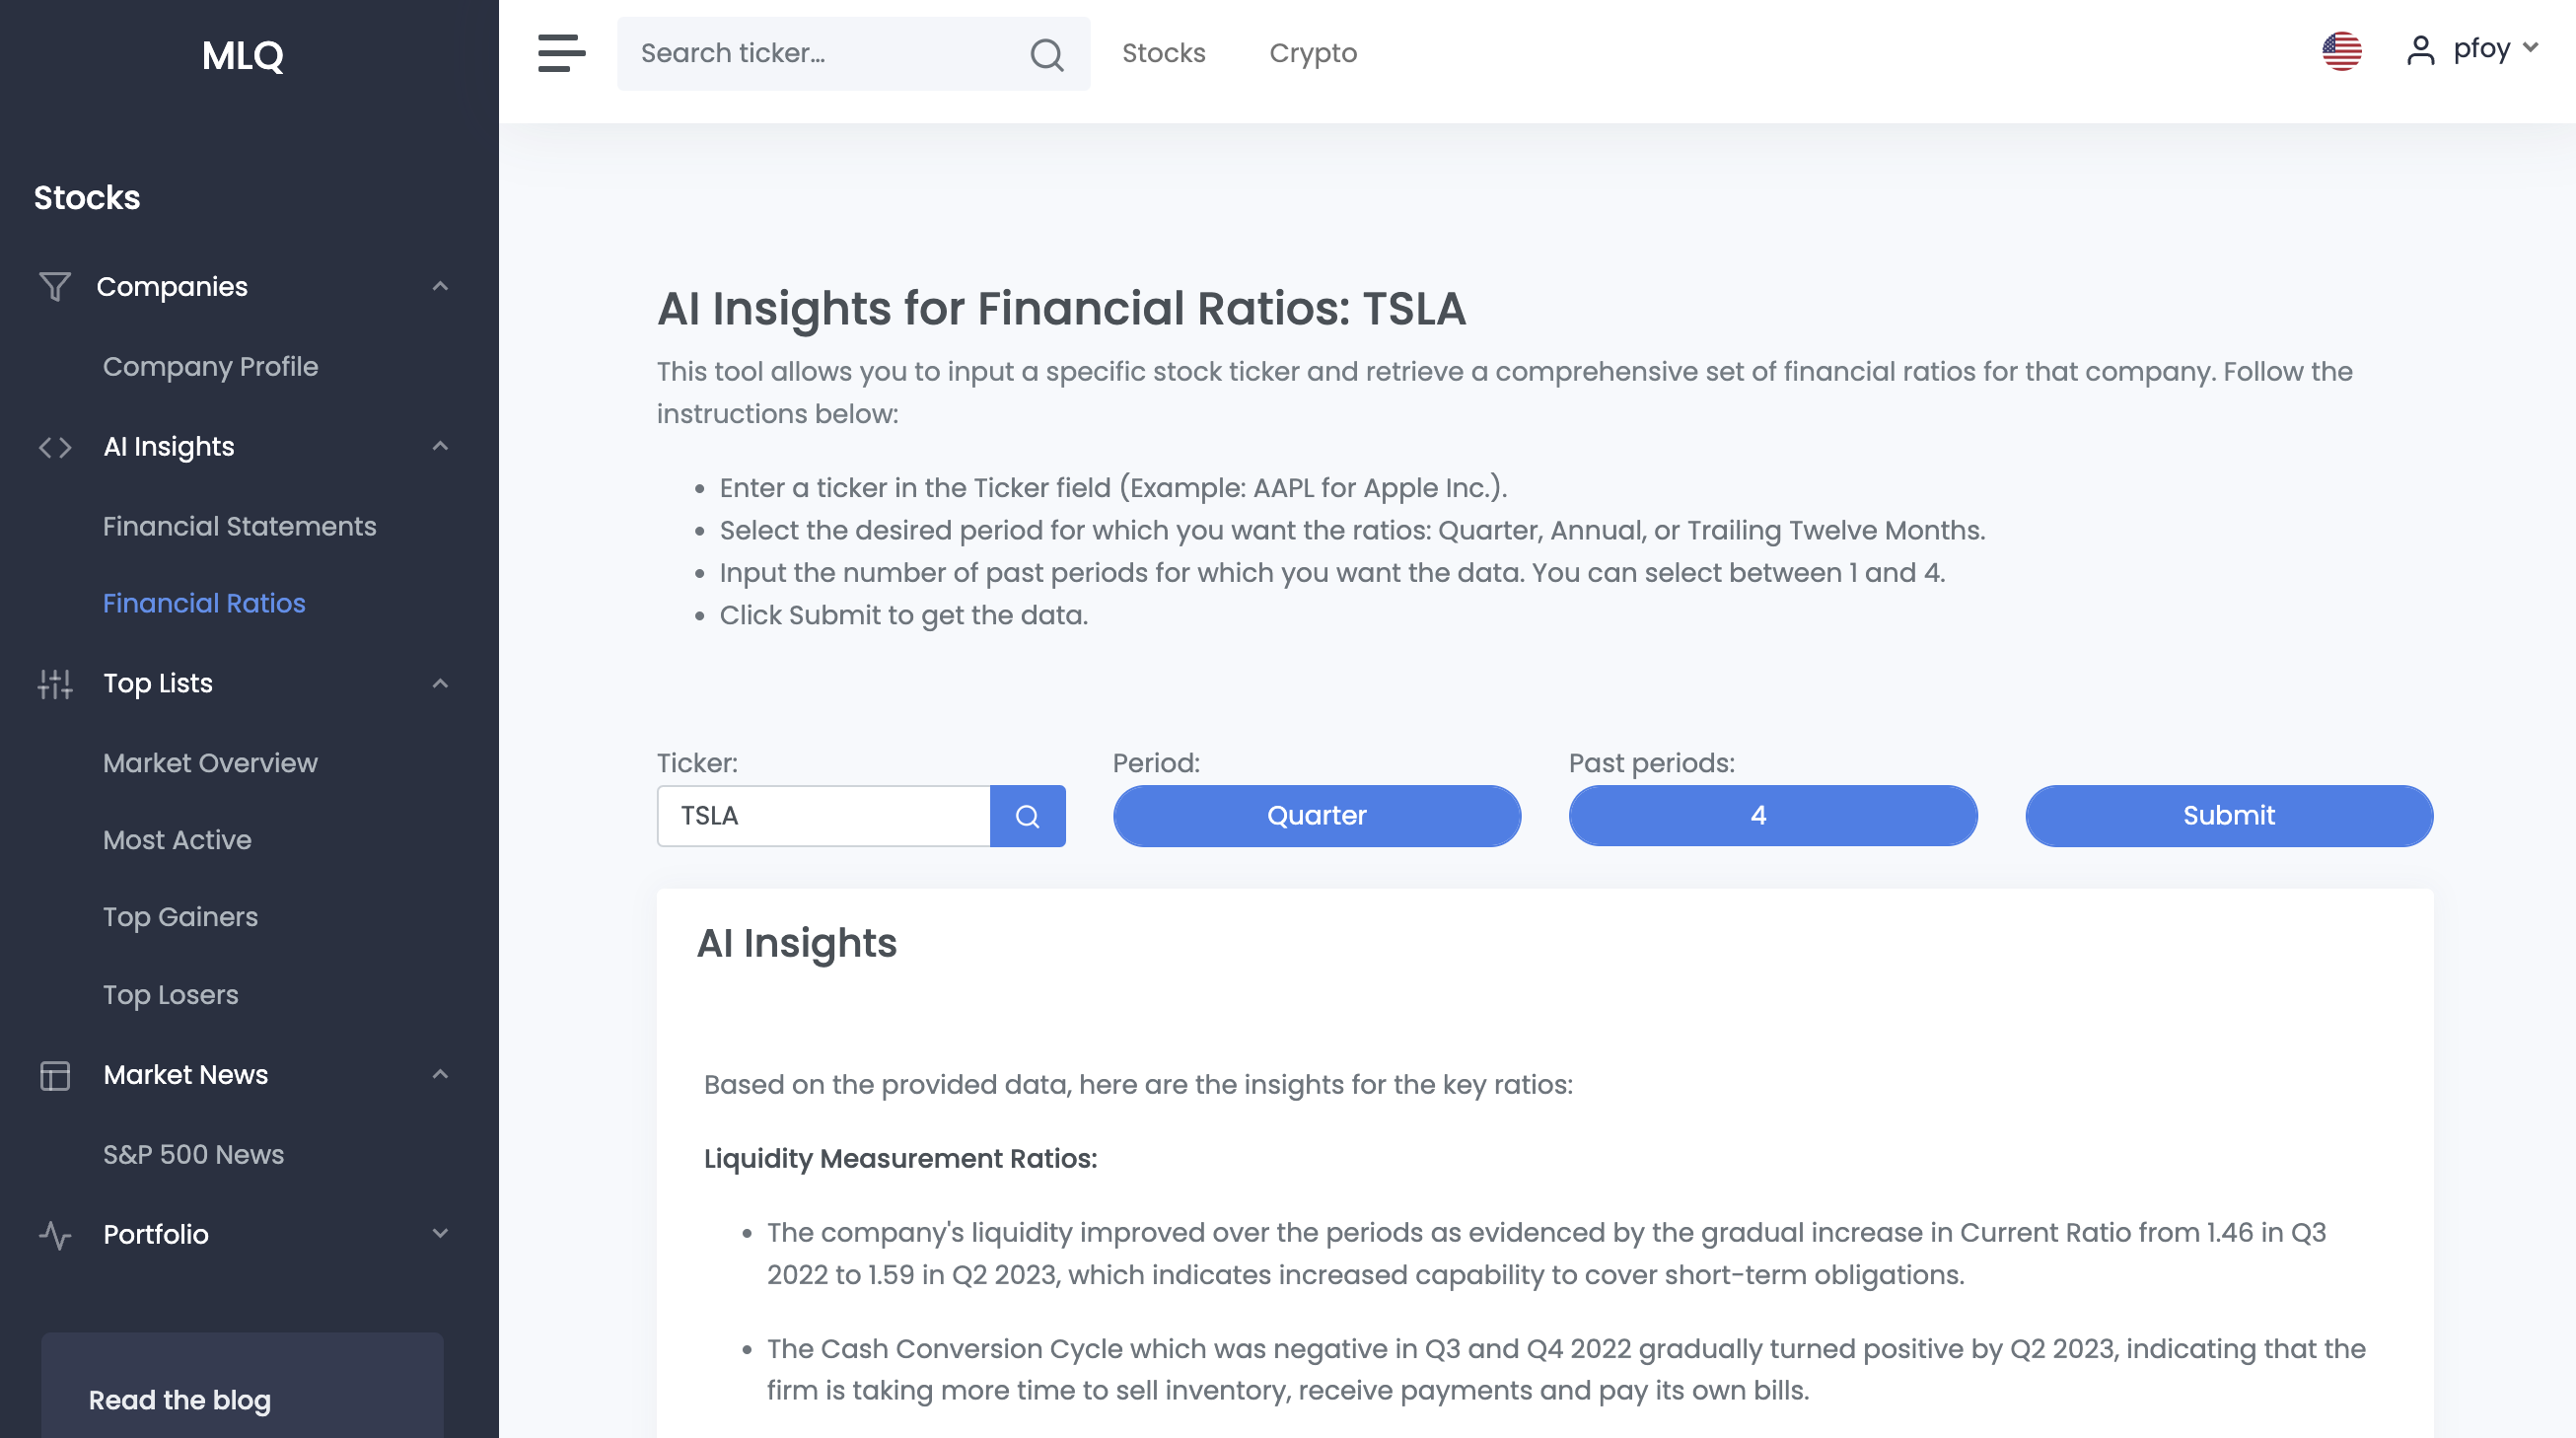Collapse the AI Insights section in sidebar
This screenshot has height=1438, width=2576.
coord(439,444)
